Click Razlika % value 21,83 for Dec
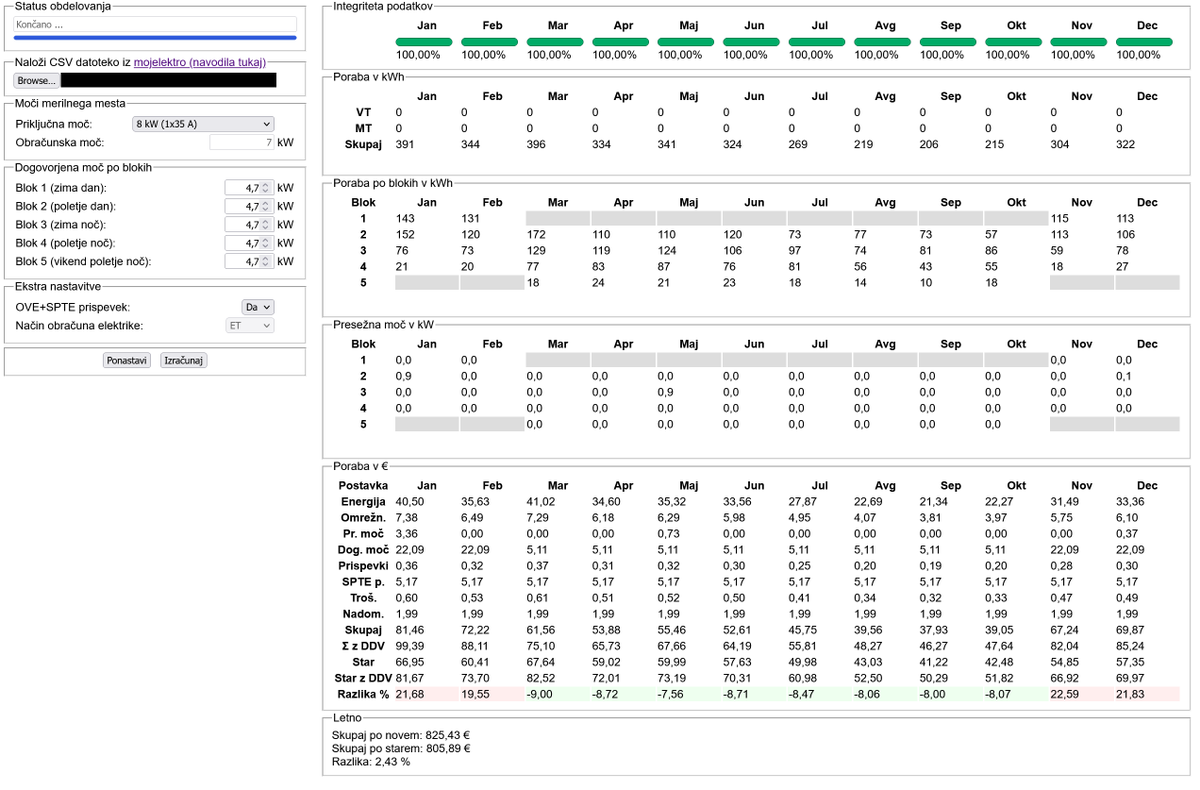Viewport: 1200px width, 790px height. [1130, 694]
